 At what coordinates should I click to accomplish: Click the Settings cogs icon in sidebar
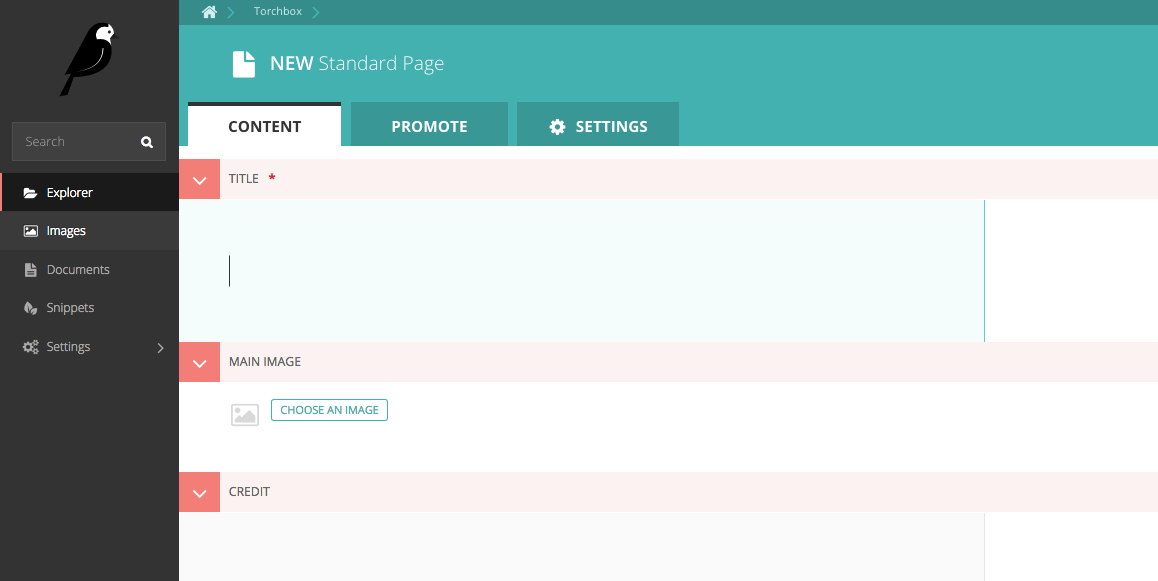point(30,347)
